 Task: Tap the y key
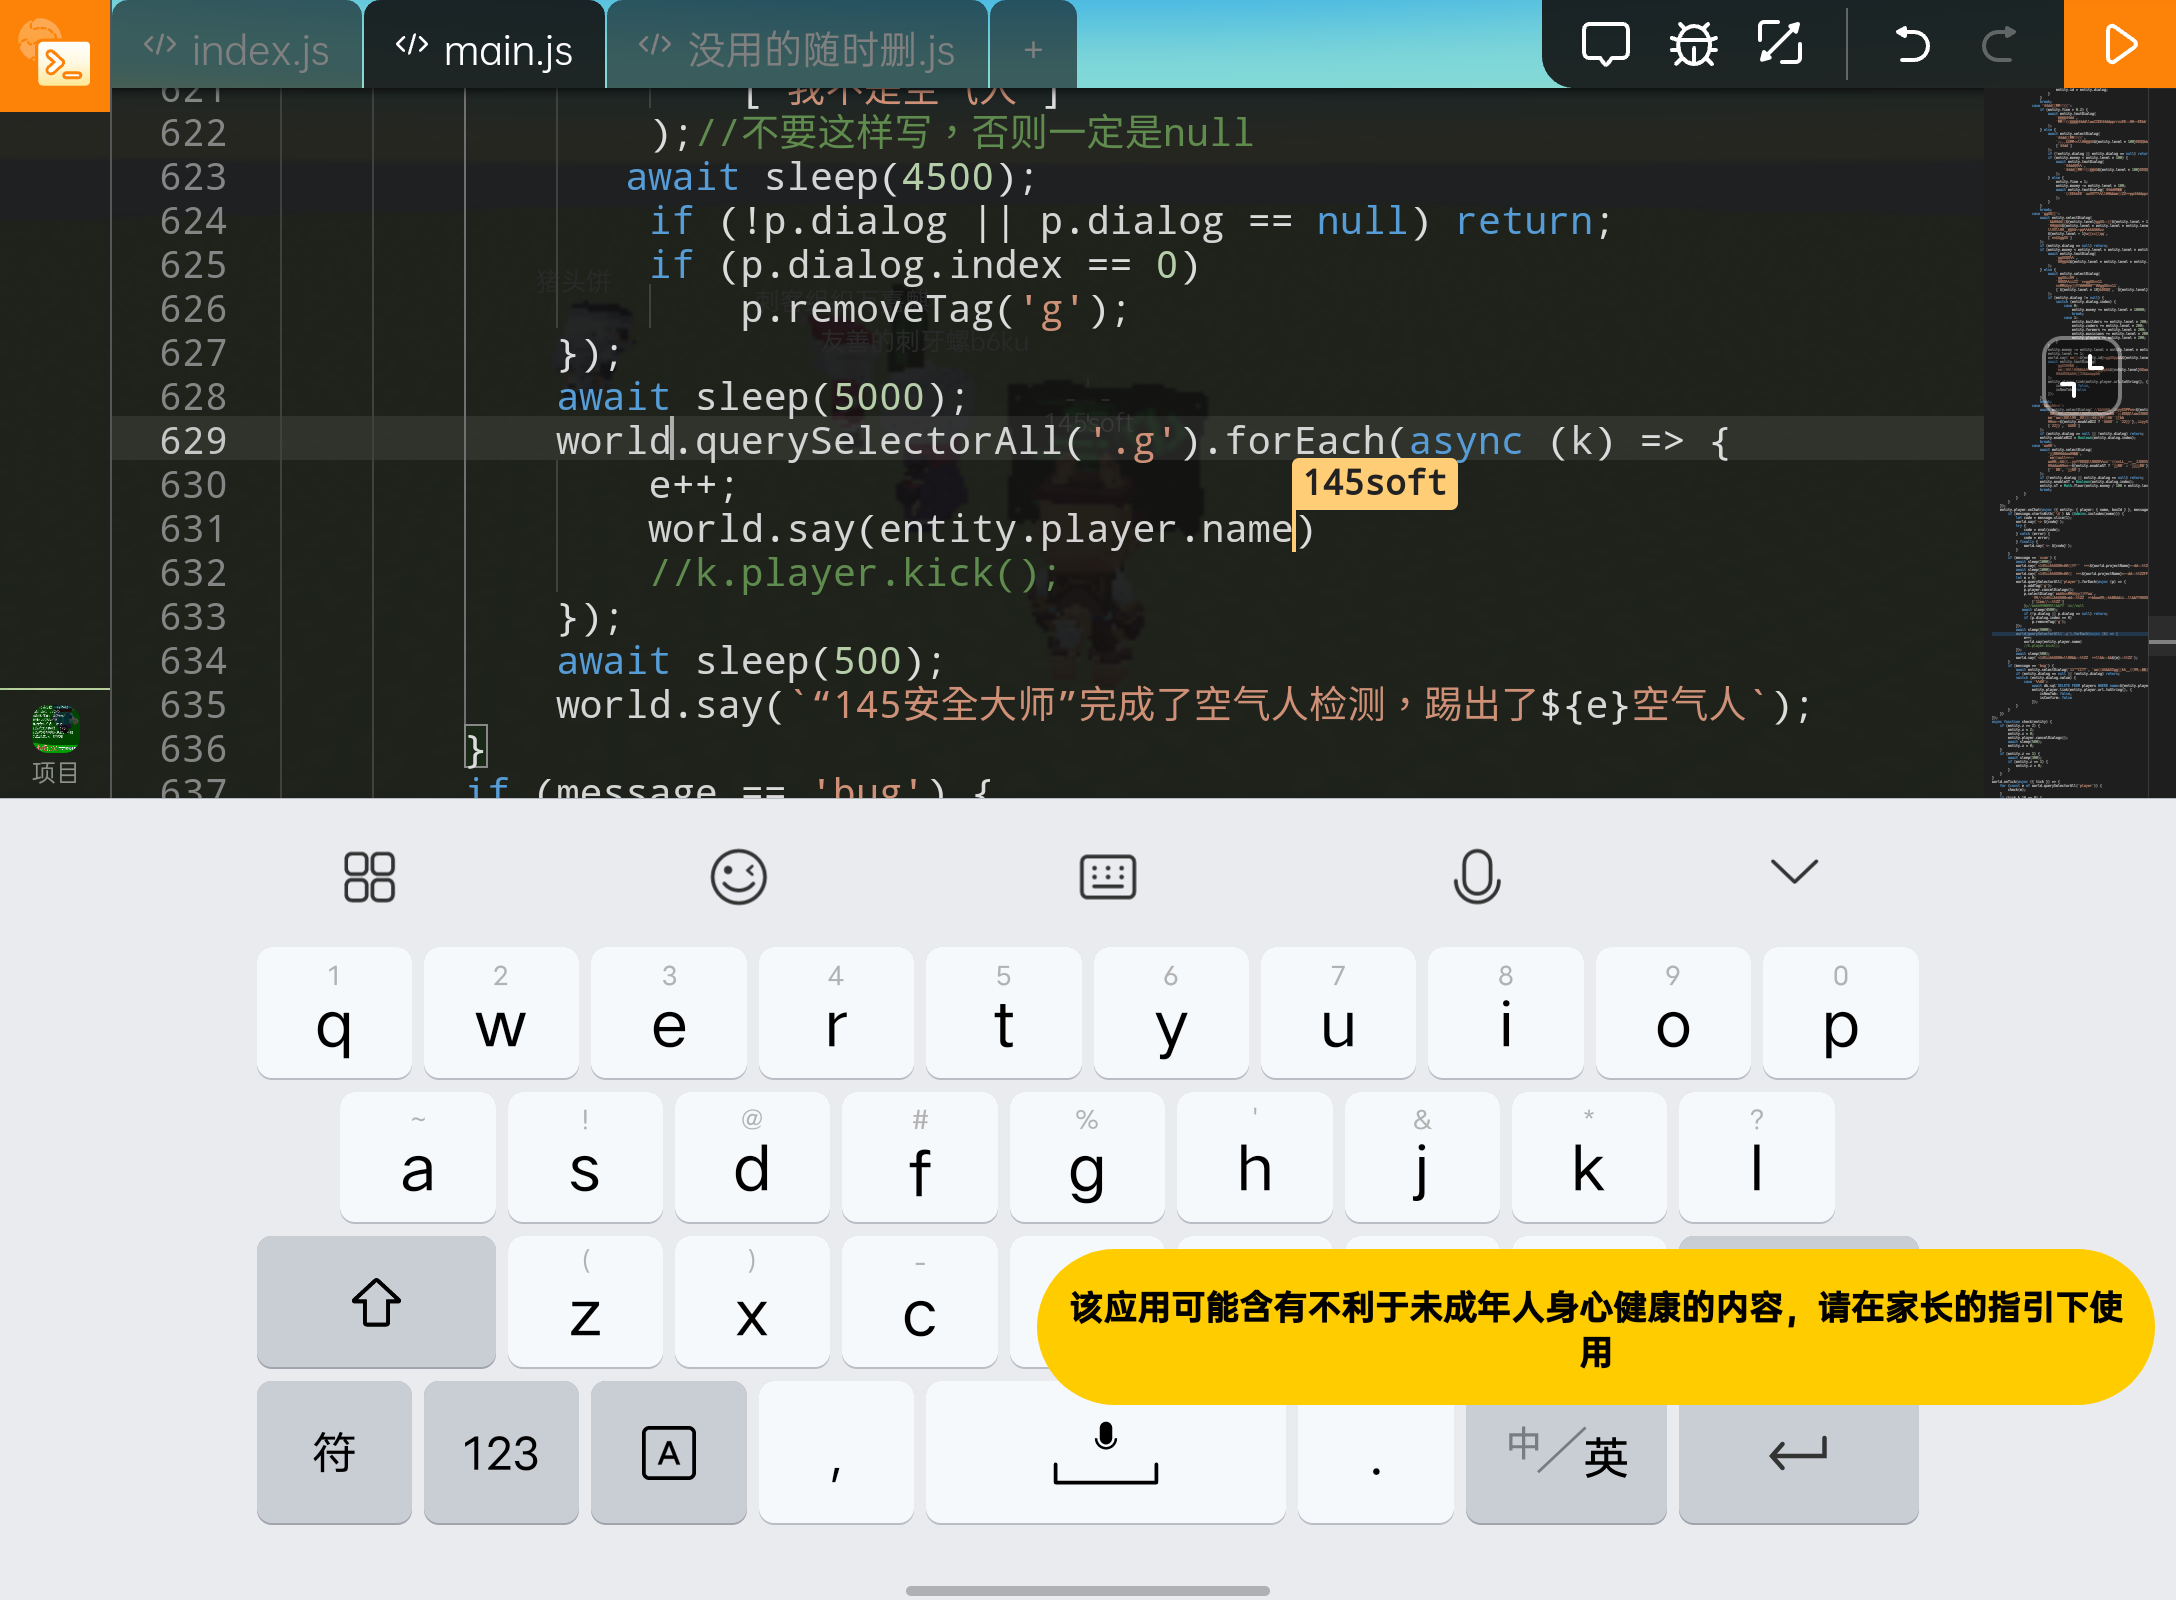click(1171, 1012)
